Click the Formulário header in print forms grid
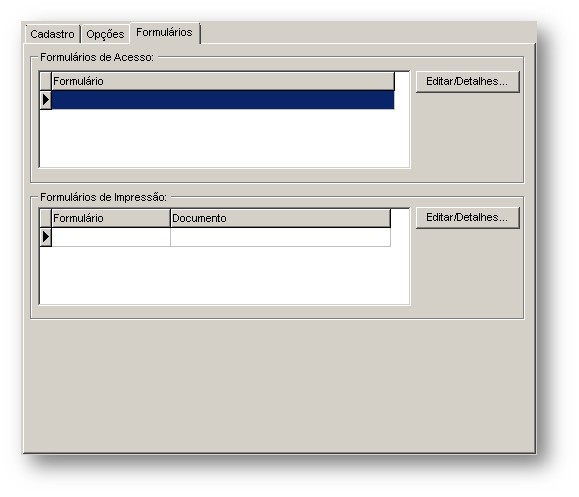 [x=111, y=218]
